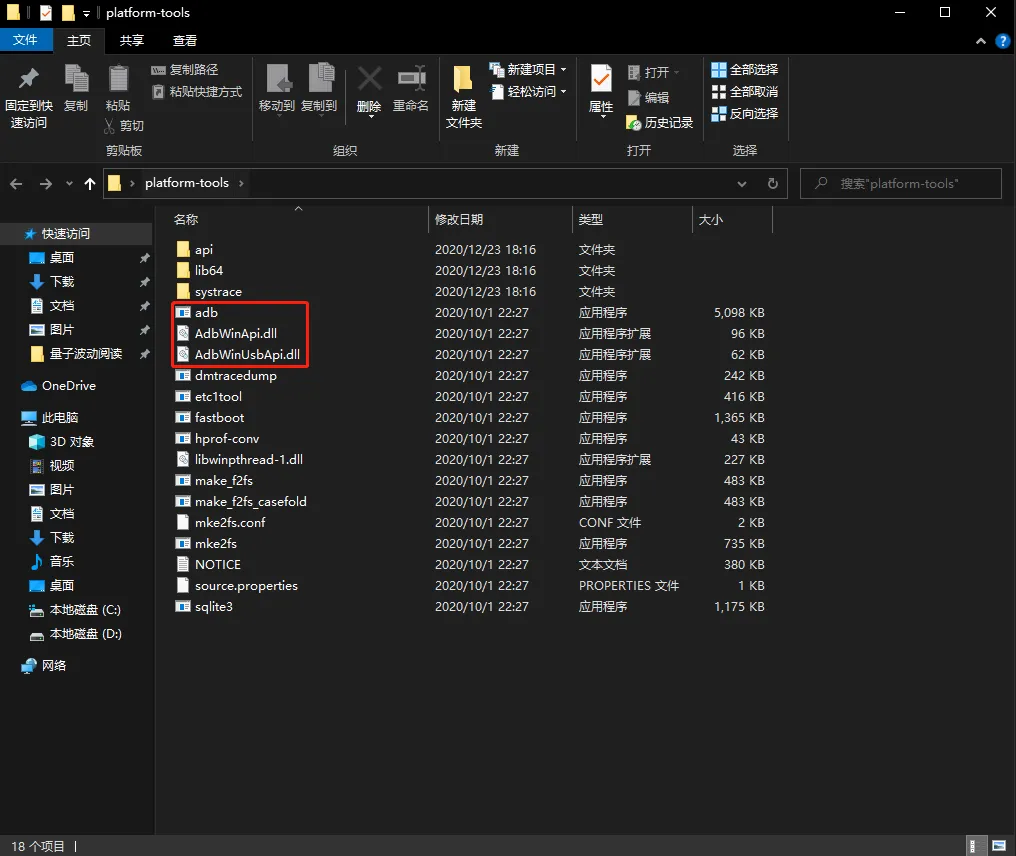Image resolution: width=1016 pixels, height=856 pixels.
Task: Go forward with the right arrow
Action: click(45, 184)
